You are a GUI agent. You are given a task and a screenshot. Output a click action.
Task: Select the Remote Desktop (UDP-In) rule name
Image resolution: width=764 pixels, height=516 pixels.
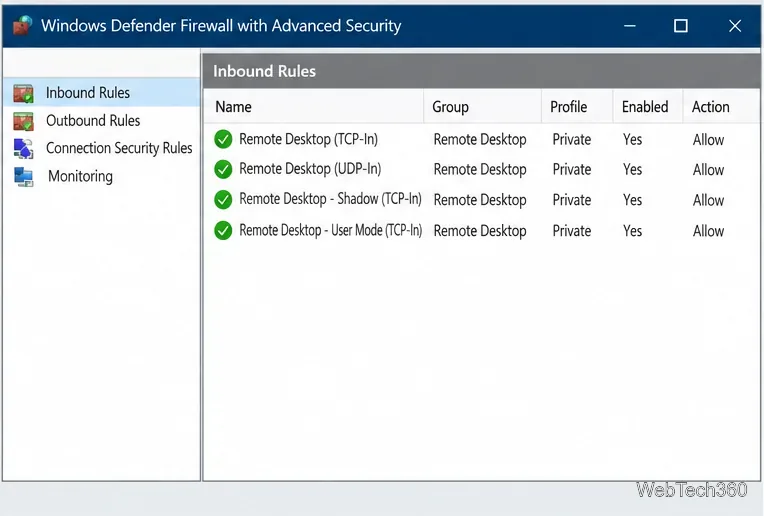310,169
